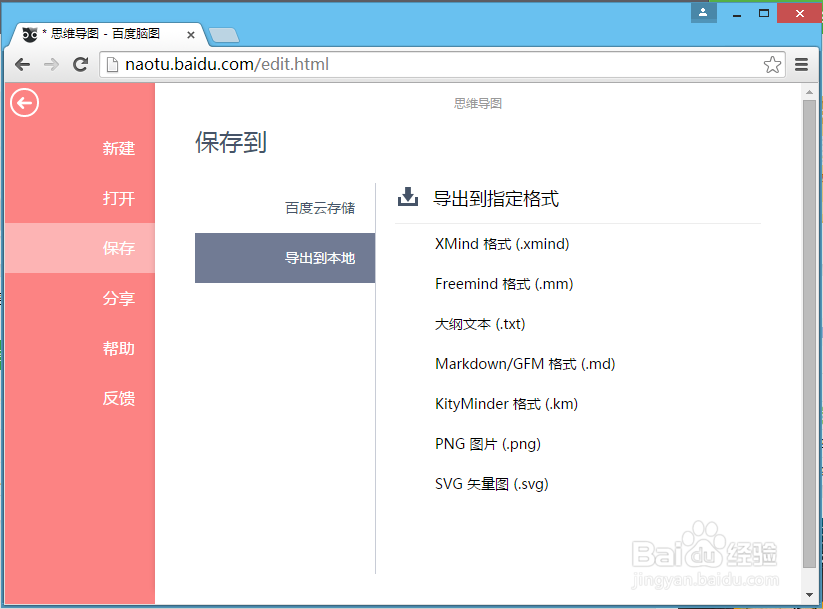Export as Freemind 格式 (.mm)
Image resolution: width=823 pixels, height=609 pixels.
(x=504, y=284)
